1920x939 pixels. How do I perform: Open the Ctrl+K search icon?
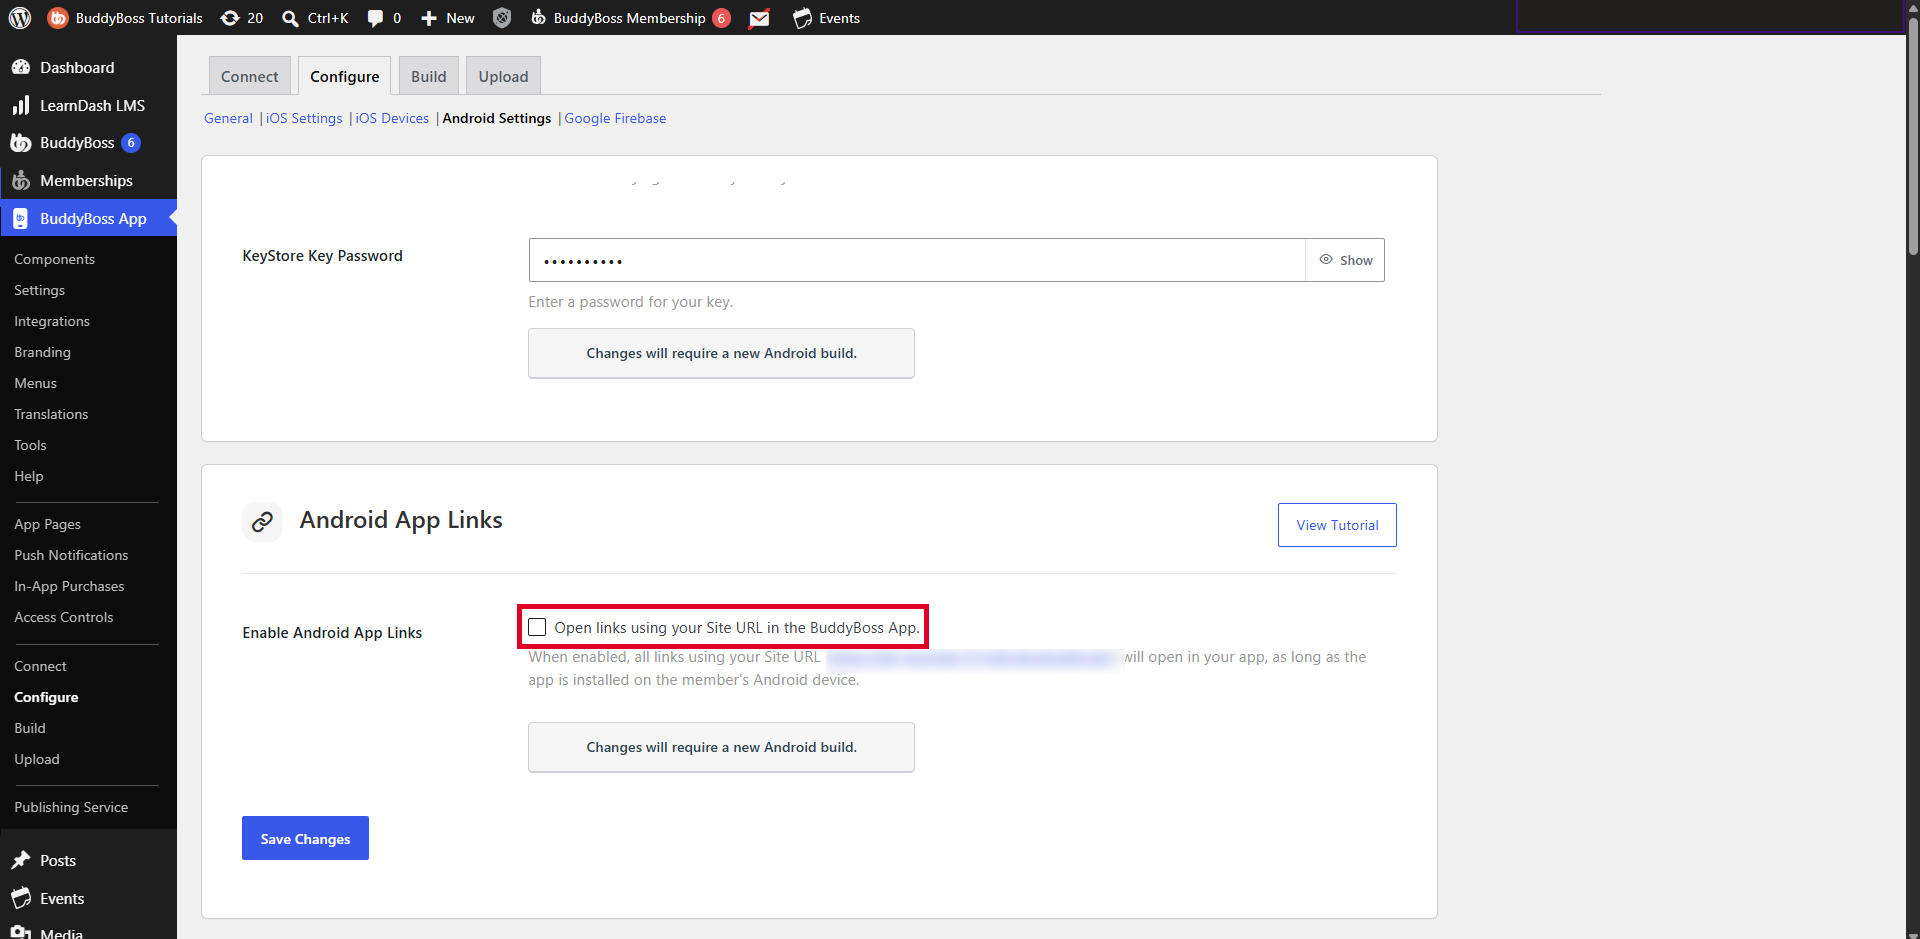point(290,18)
